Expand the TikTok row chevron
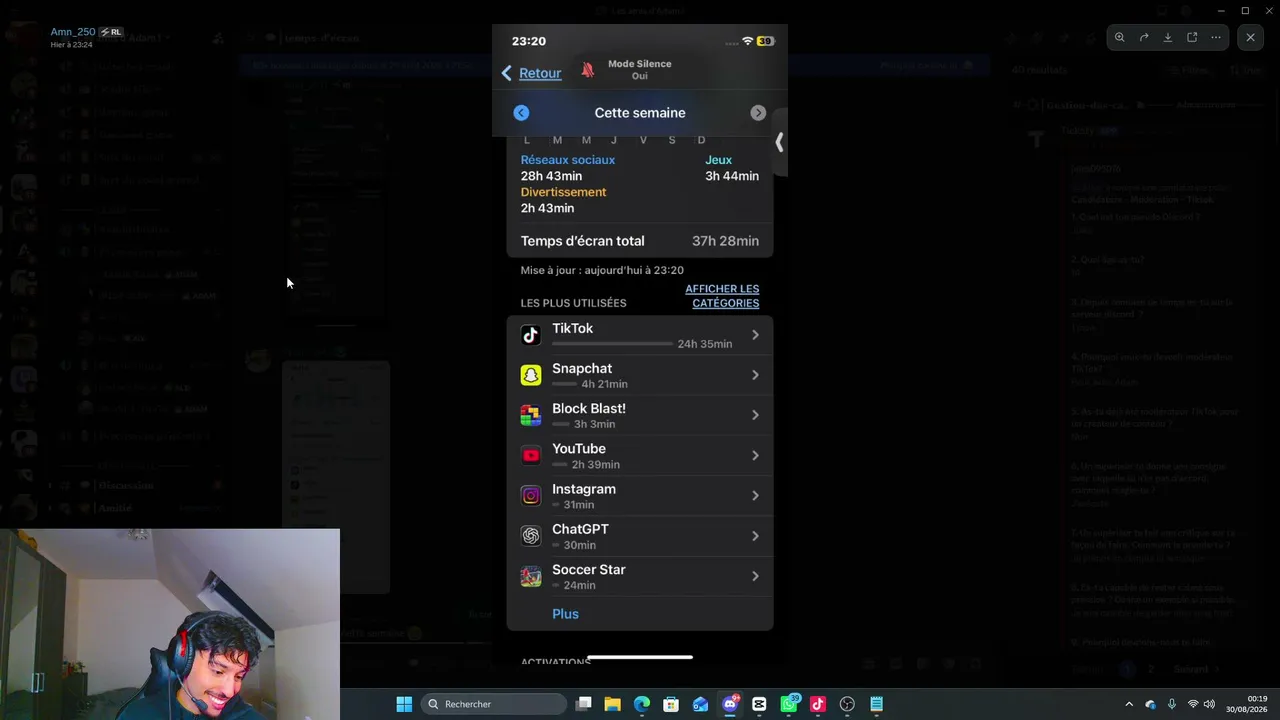 pos(755,335)
